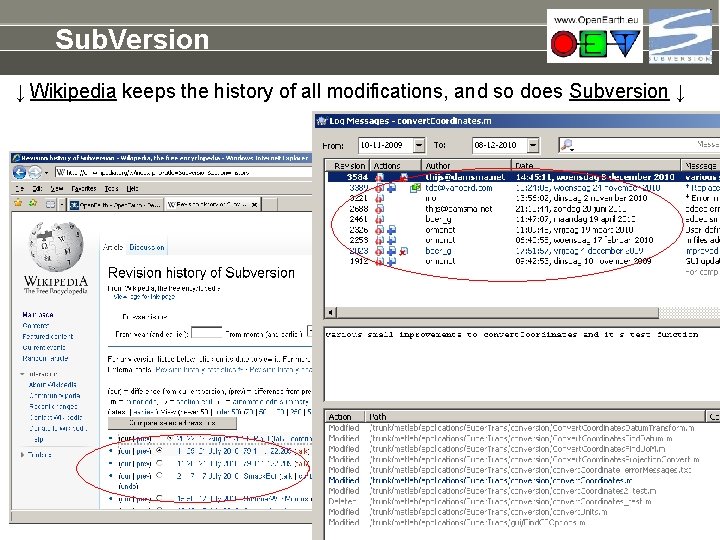Open the Contents sidebar link
The image size is (720, 540).
coord(36,326)
